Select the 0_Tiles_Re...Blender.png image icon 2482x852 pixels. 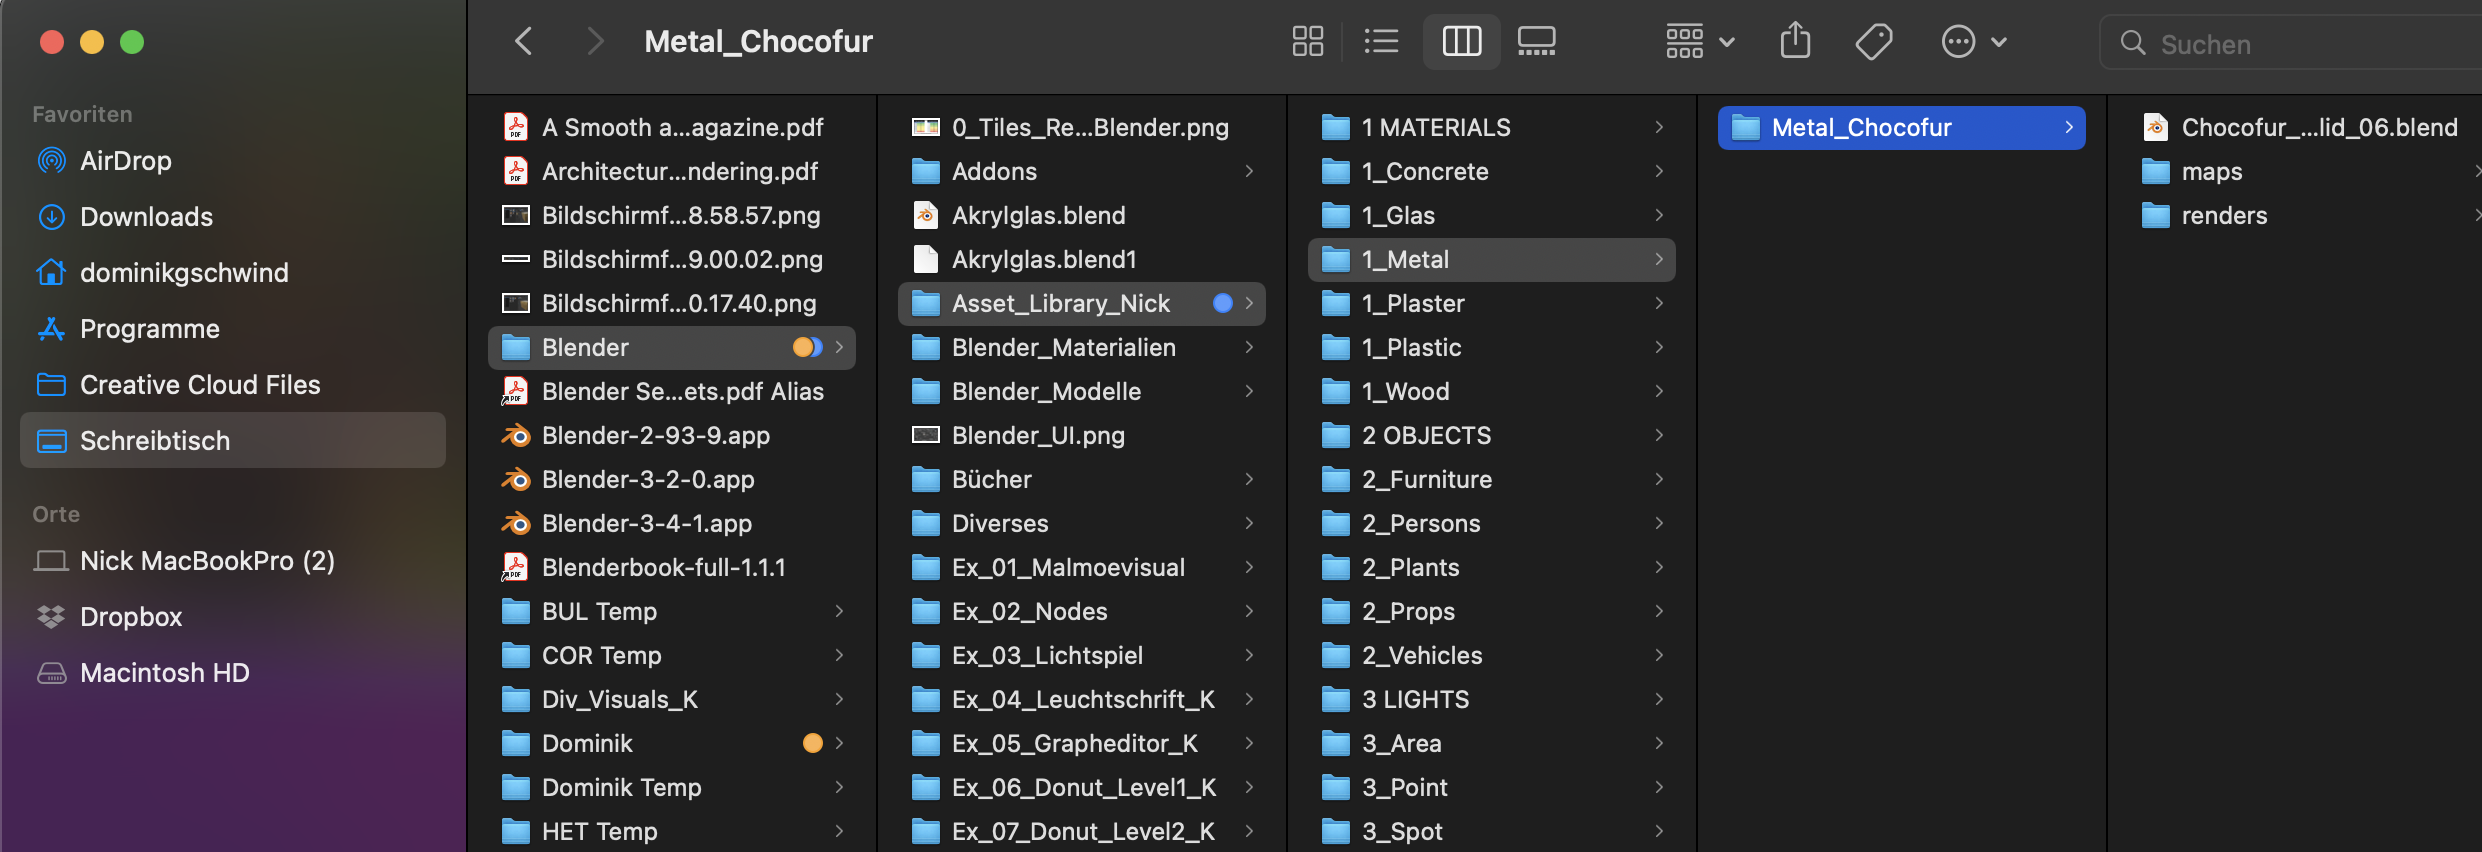(926, 127)
